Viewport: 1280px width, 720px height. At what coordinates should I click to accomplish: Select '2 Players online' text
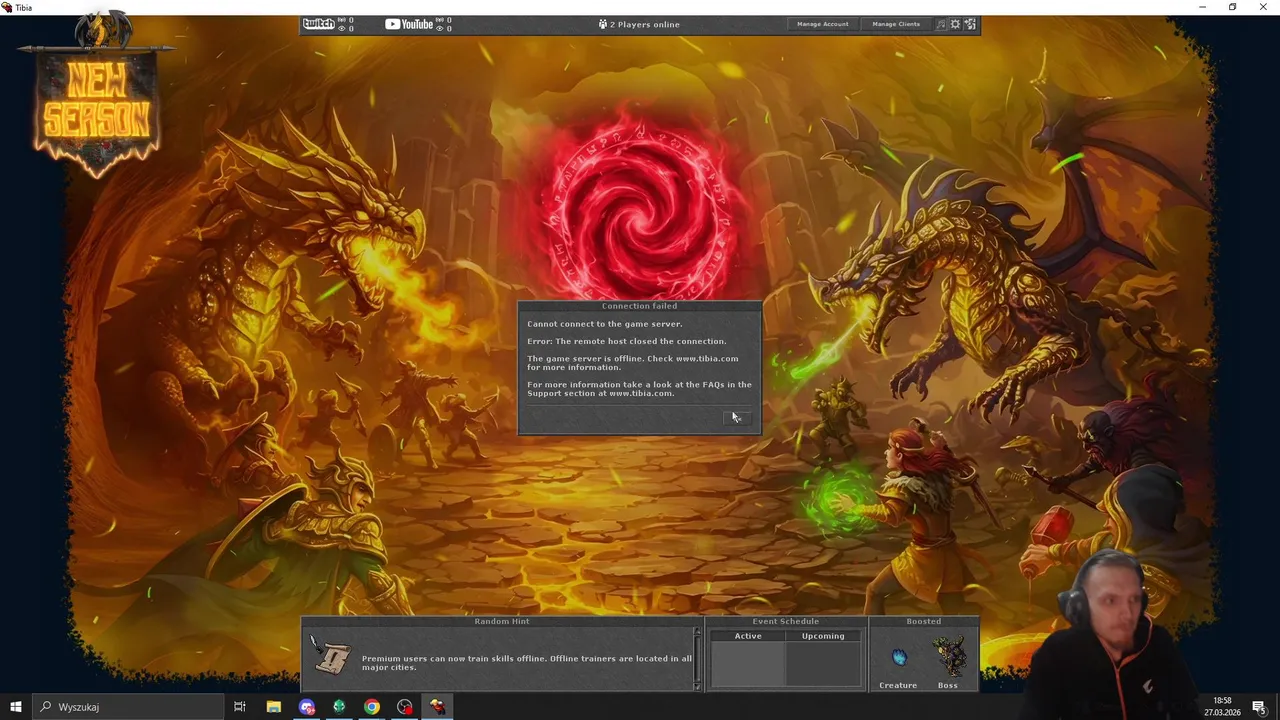pos(645,24)
